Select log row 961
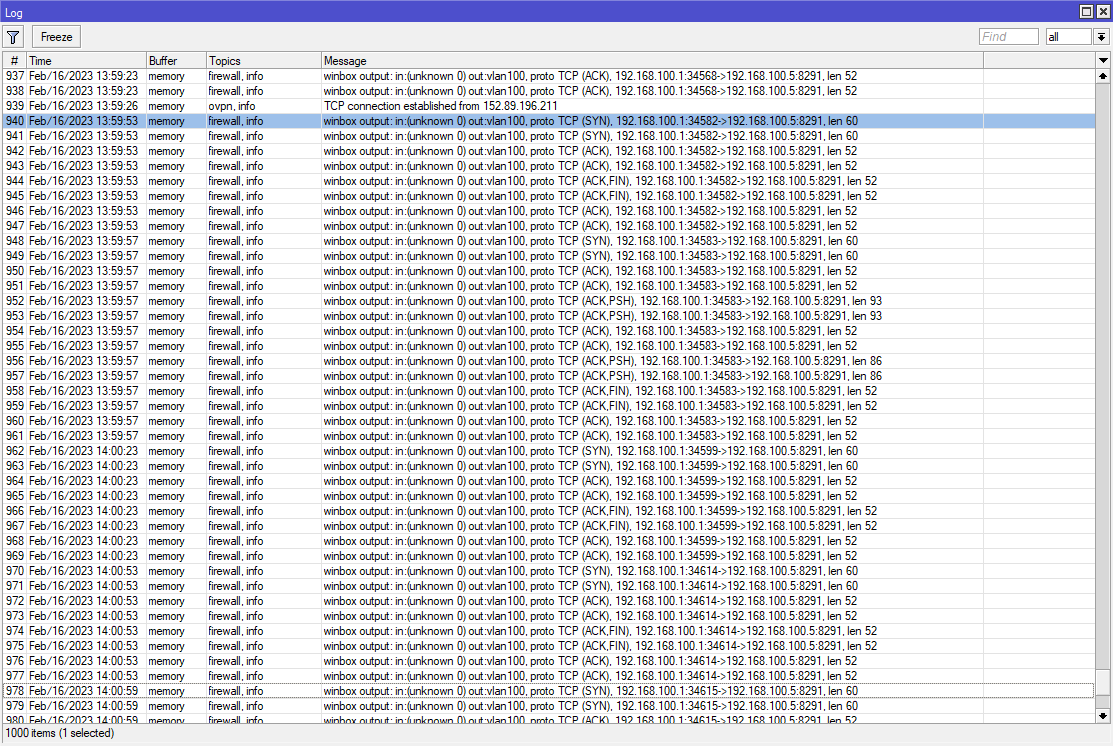The image size is (1113, 746). (x=549, y=436)
